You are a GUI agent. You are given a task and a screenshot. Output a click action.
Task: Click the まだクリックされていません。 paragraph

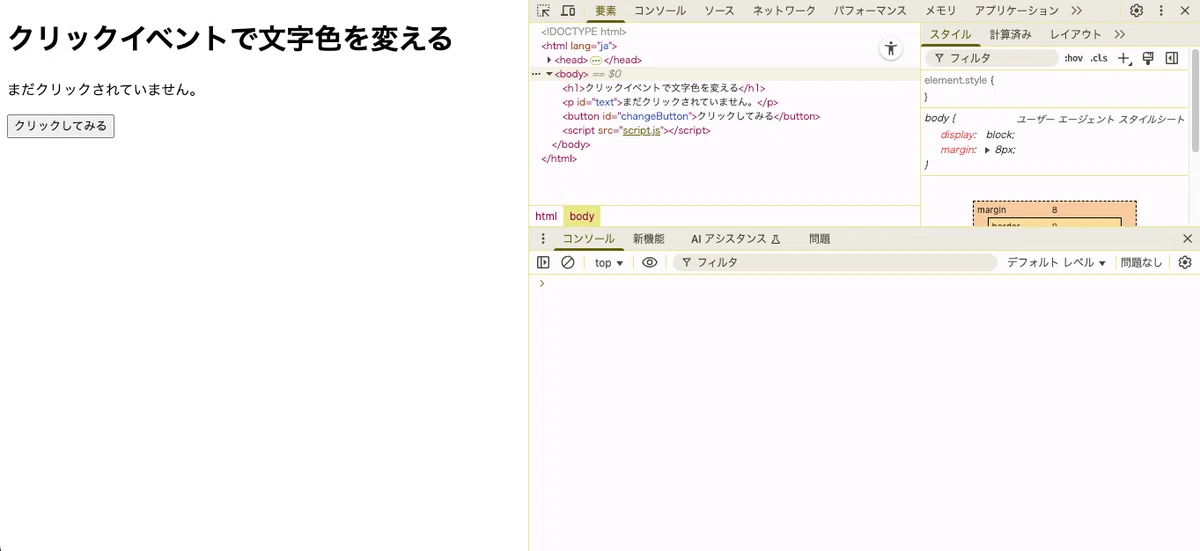click(102, 90)
